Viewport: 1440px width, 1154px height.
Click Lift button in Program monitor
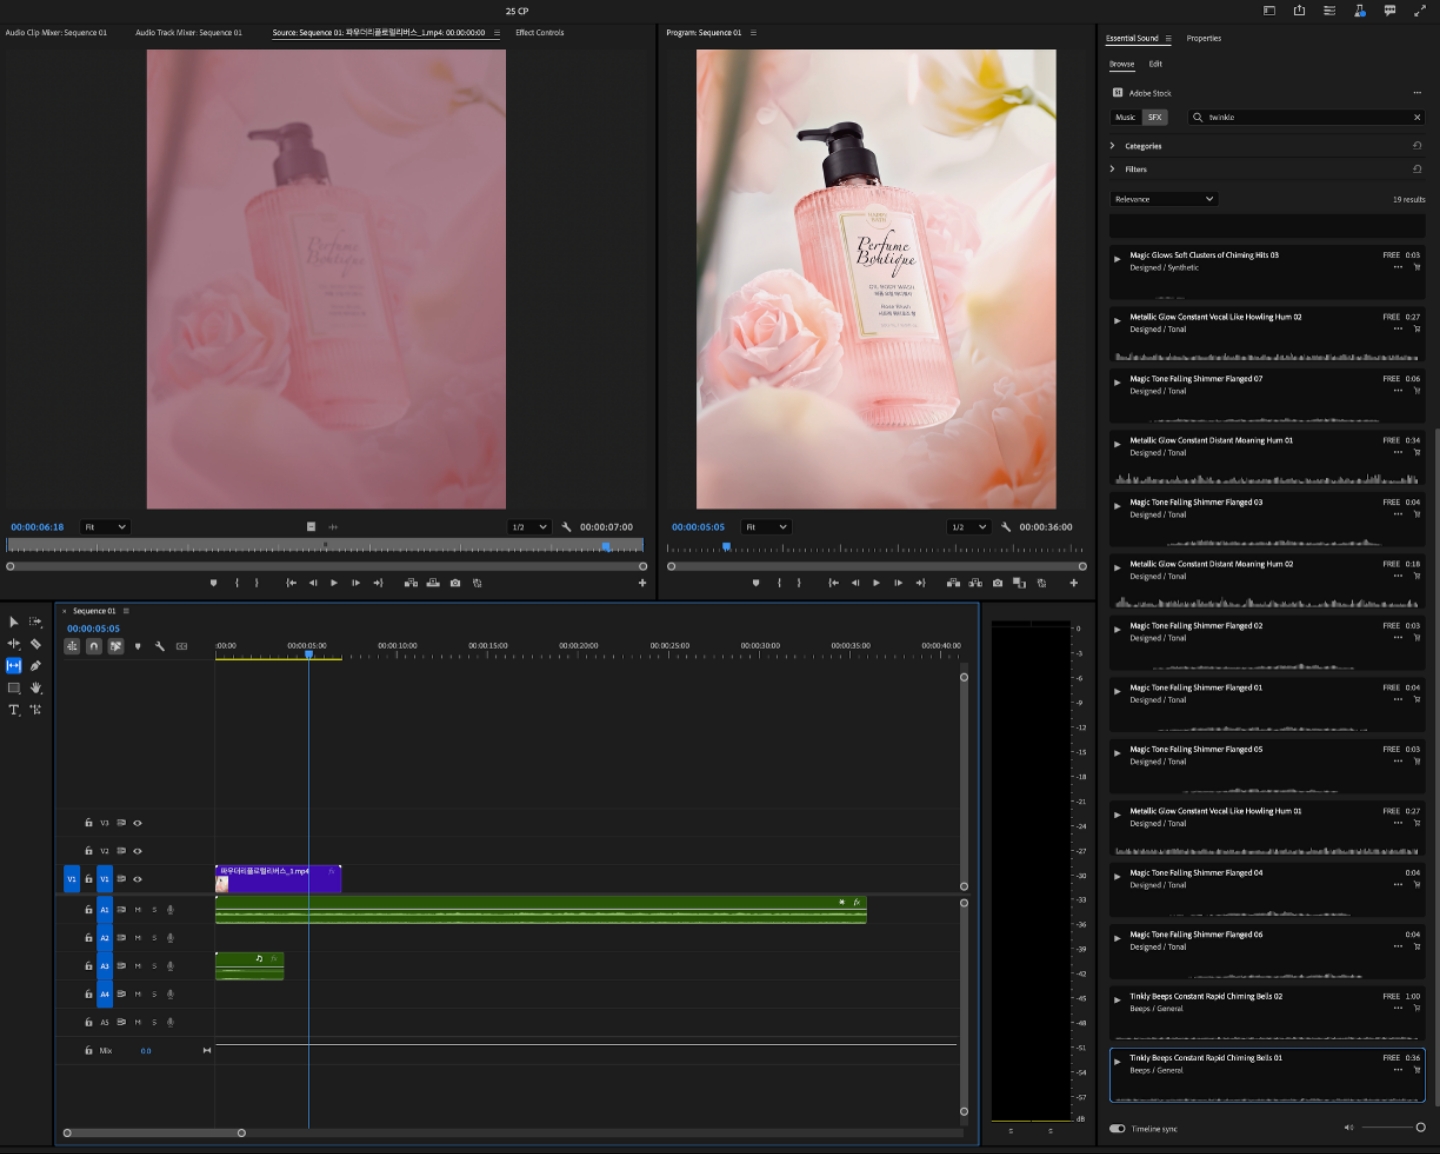[x=953, y=583]
